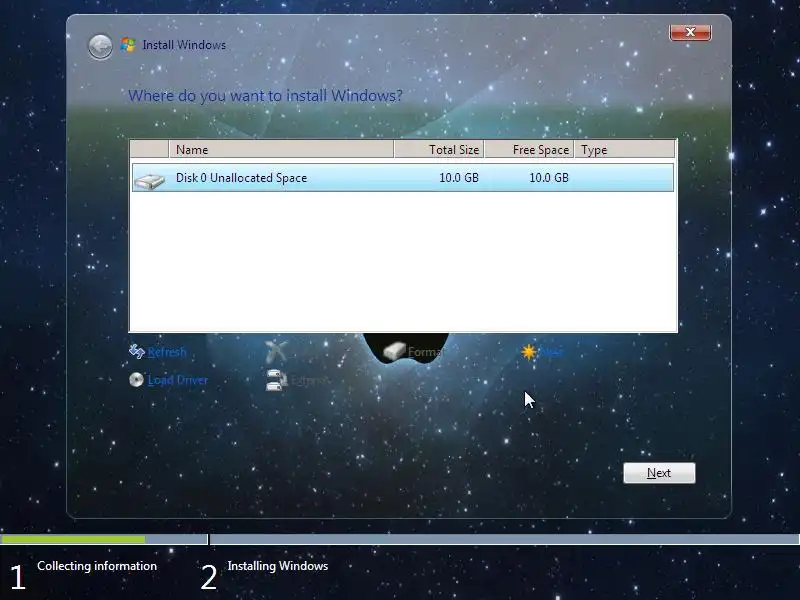
Task: Click the Next button
Action: pyautogui.click(x=659, y=473)
